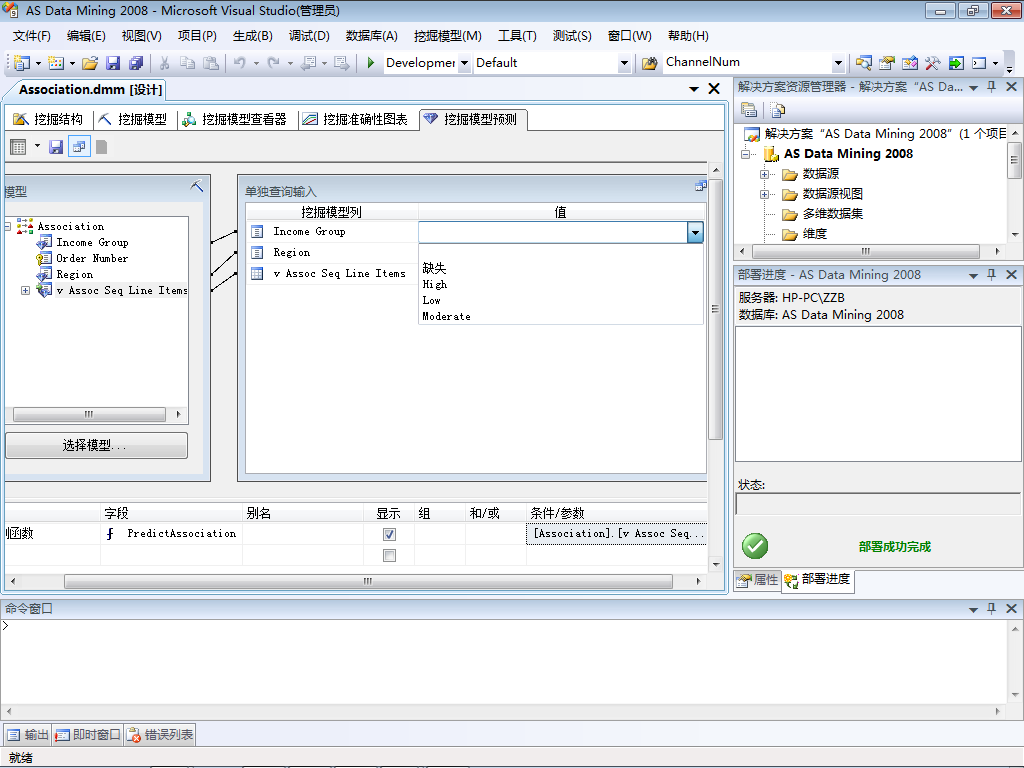1024x768 pixels.
Task: Open the Properties Window toolbar icon
Action: coord(886,63)
